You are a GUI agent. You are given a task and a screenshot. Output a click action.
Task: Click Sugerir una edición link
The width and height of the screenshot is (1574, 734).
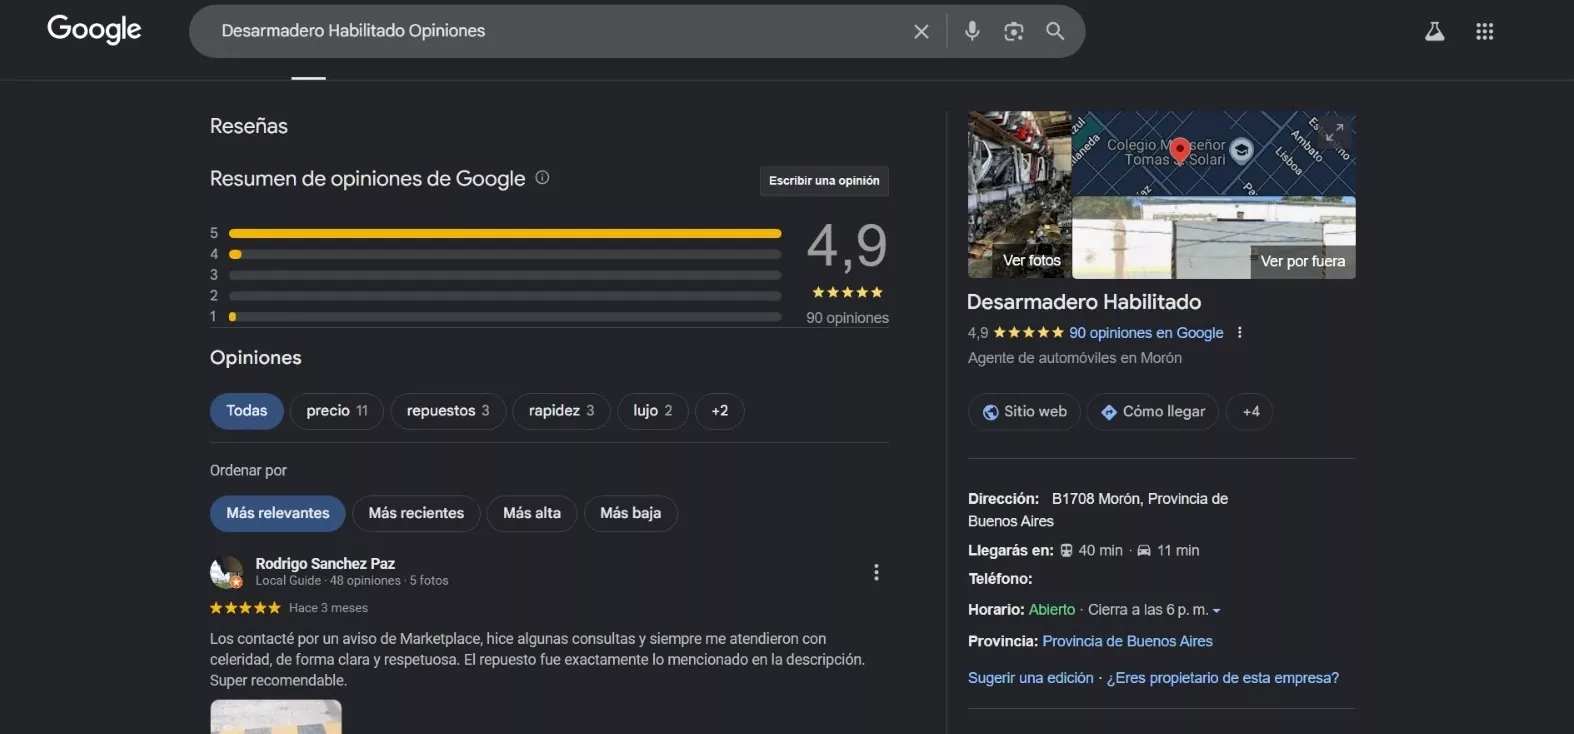pyautogui.click(x=1031, y=678)
